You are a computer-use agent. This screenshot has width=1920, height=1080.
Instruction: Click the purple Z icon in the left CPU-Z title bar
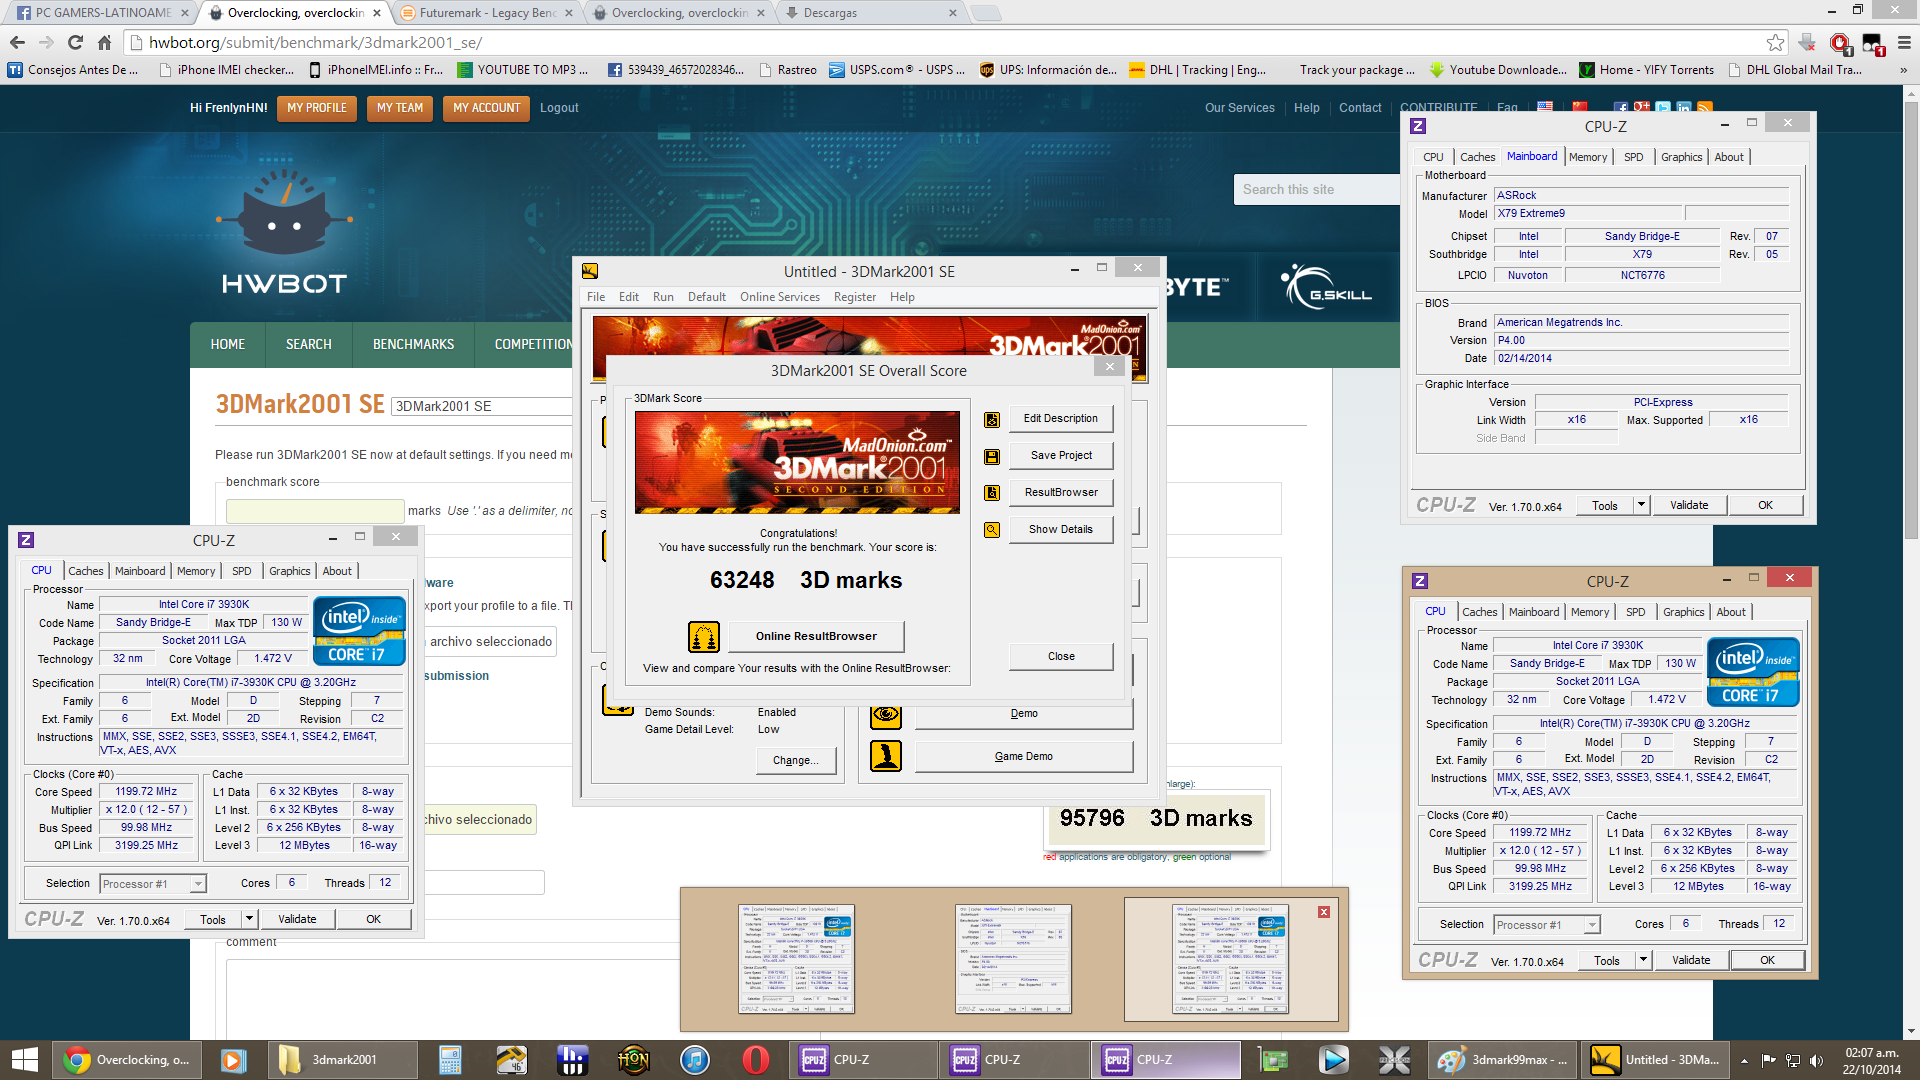[26, 540]
